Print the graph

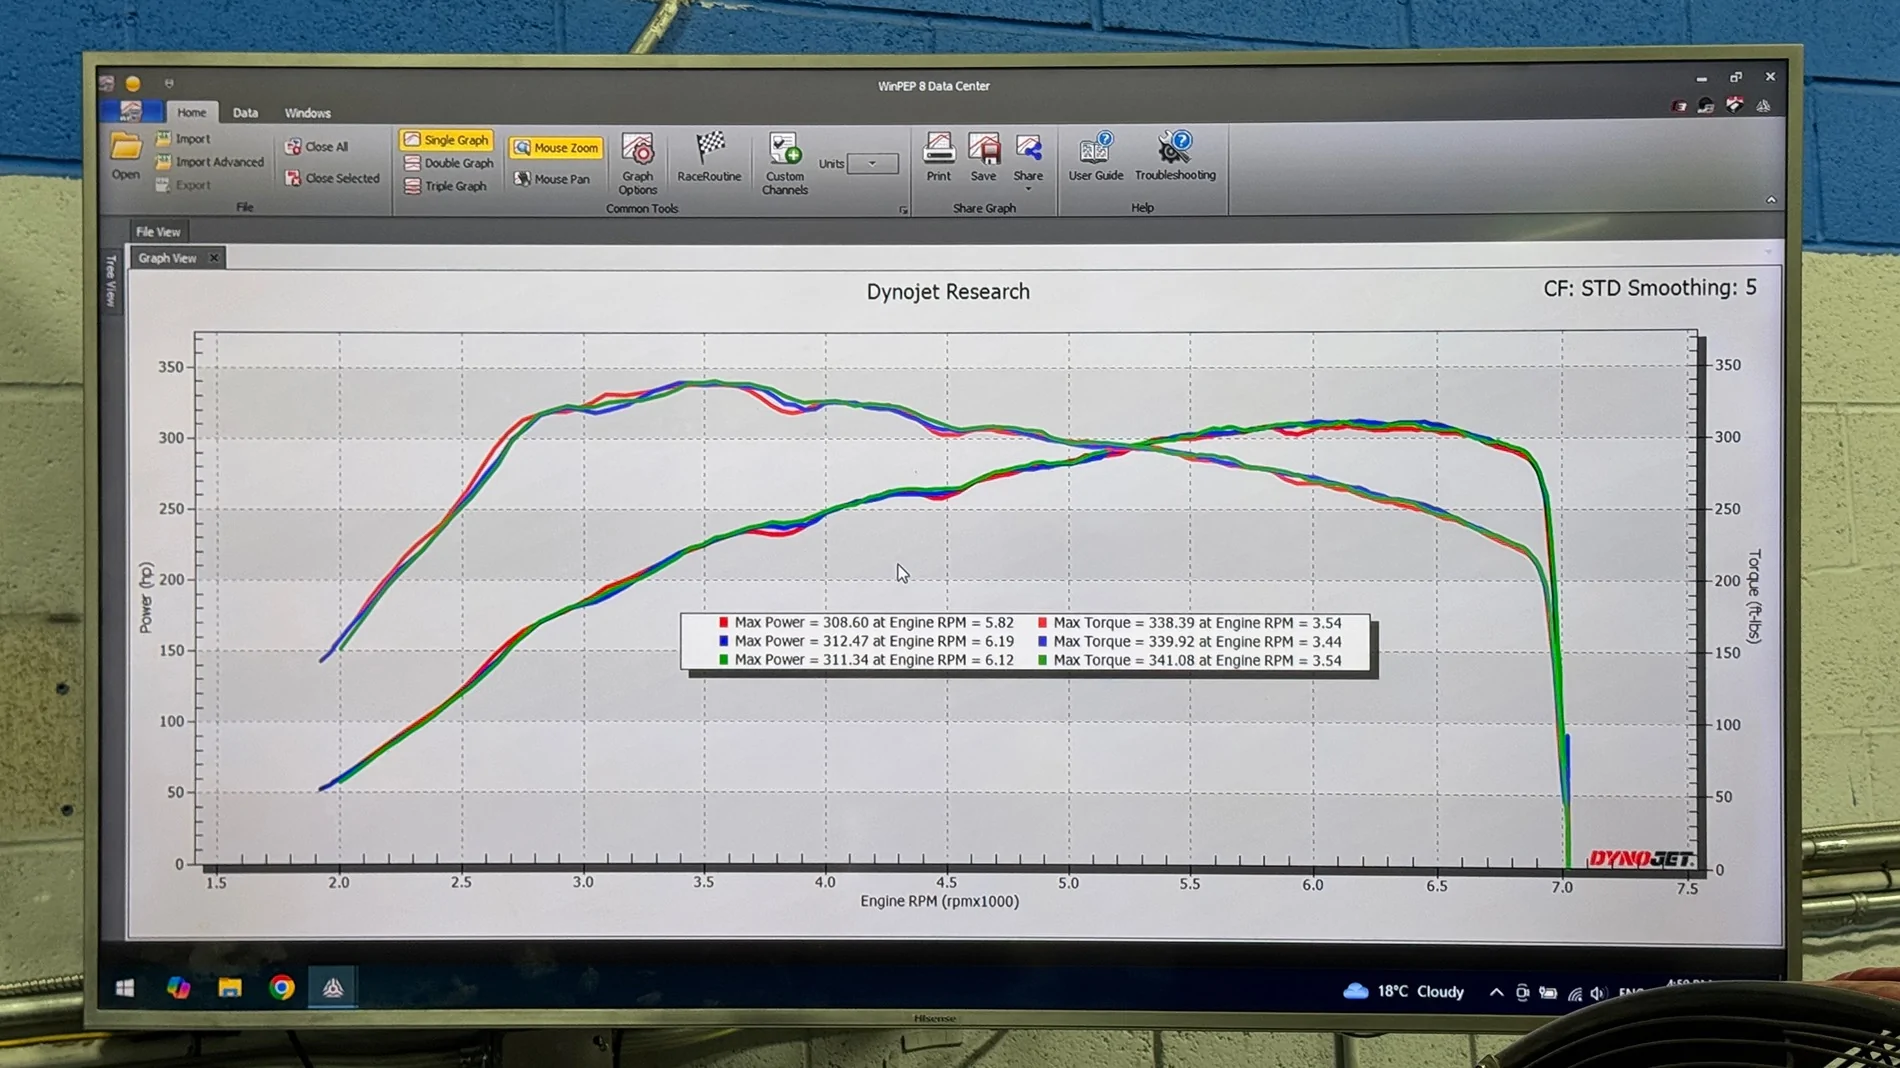point(938,157)
